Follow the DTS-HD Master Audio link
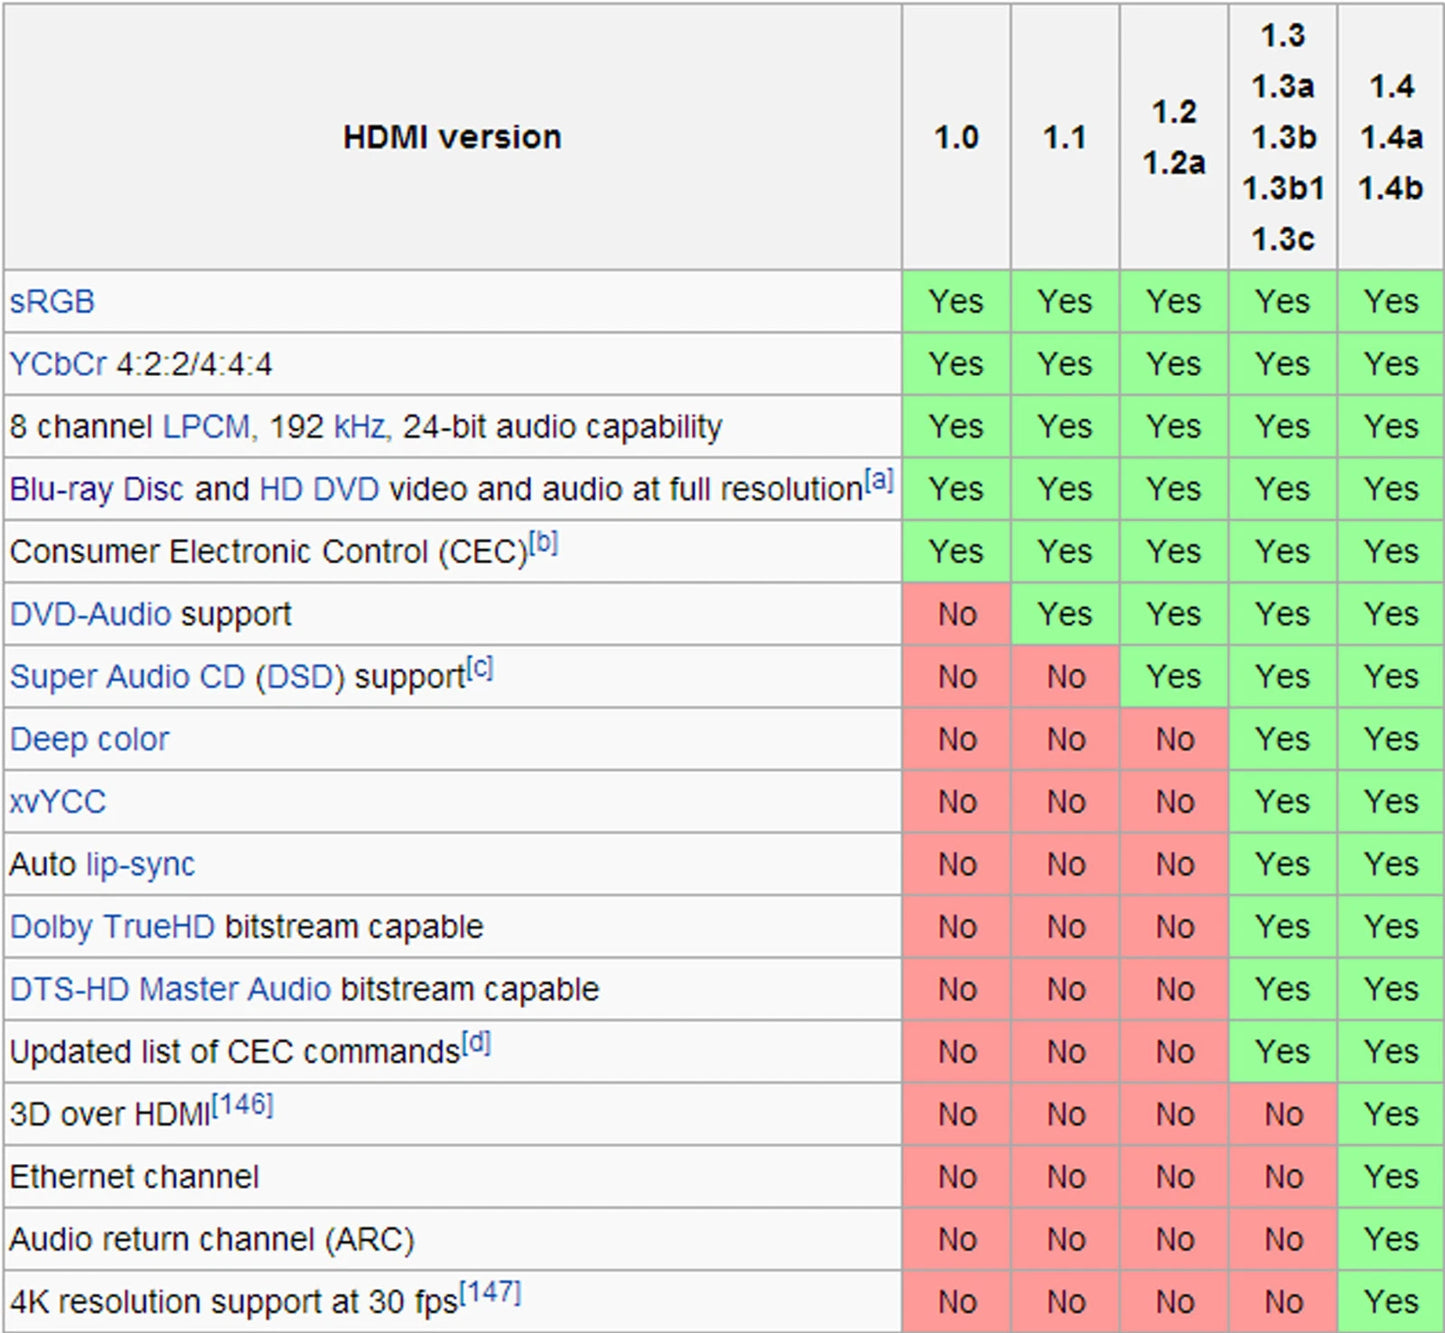Image resolution: width=1445 pixels, height=1333 pixels. [x=170, y=990]
